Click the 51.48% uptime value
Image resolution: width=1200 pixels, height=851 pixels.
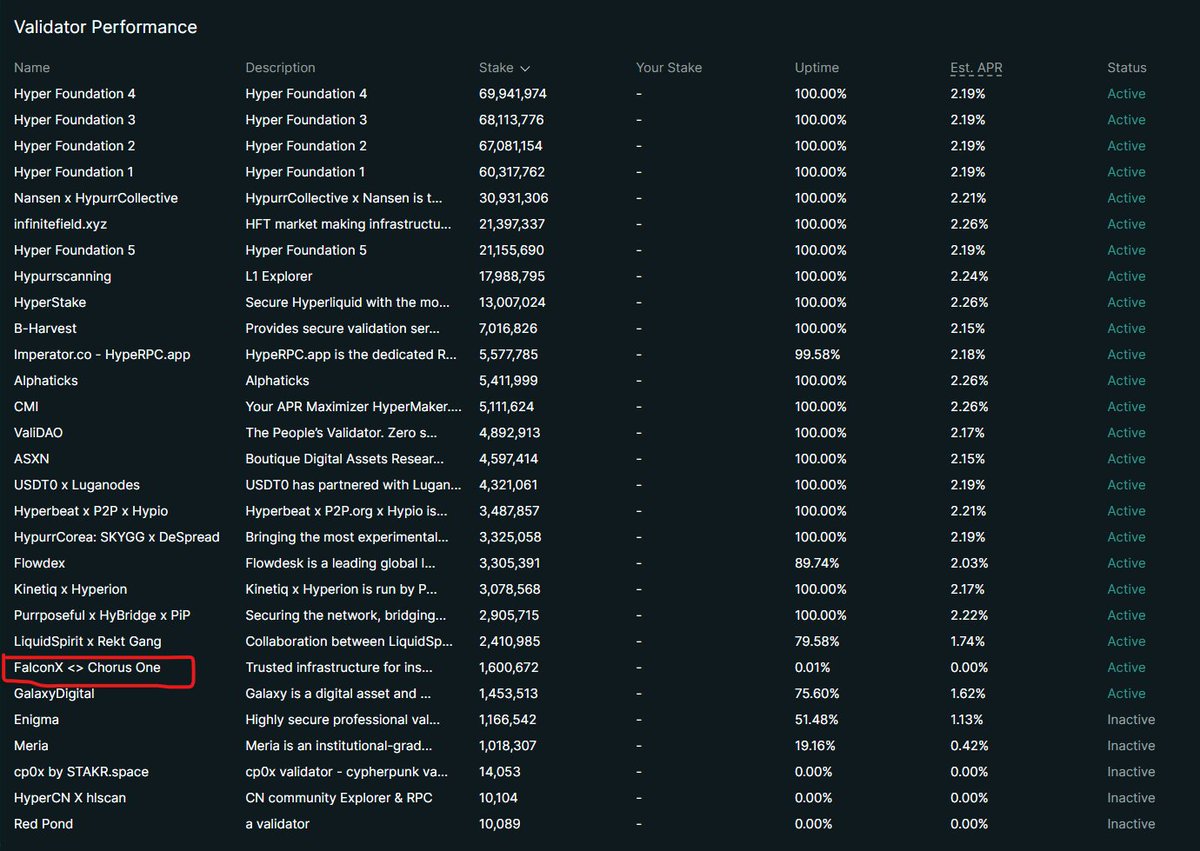point(817,719)
